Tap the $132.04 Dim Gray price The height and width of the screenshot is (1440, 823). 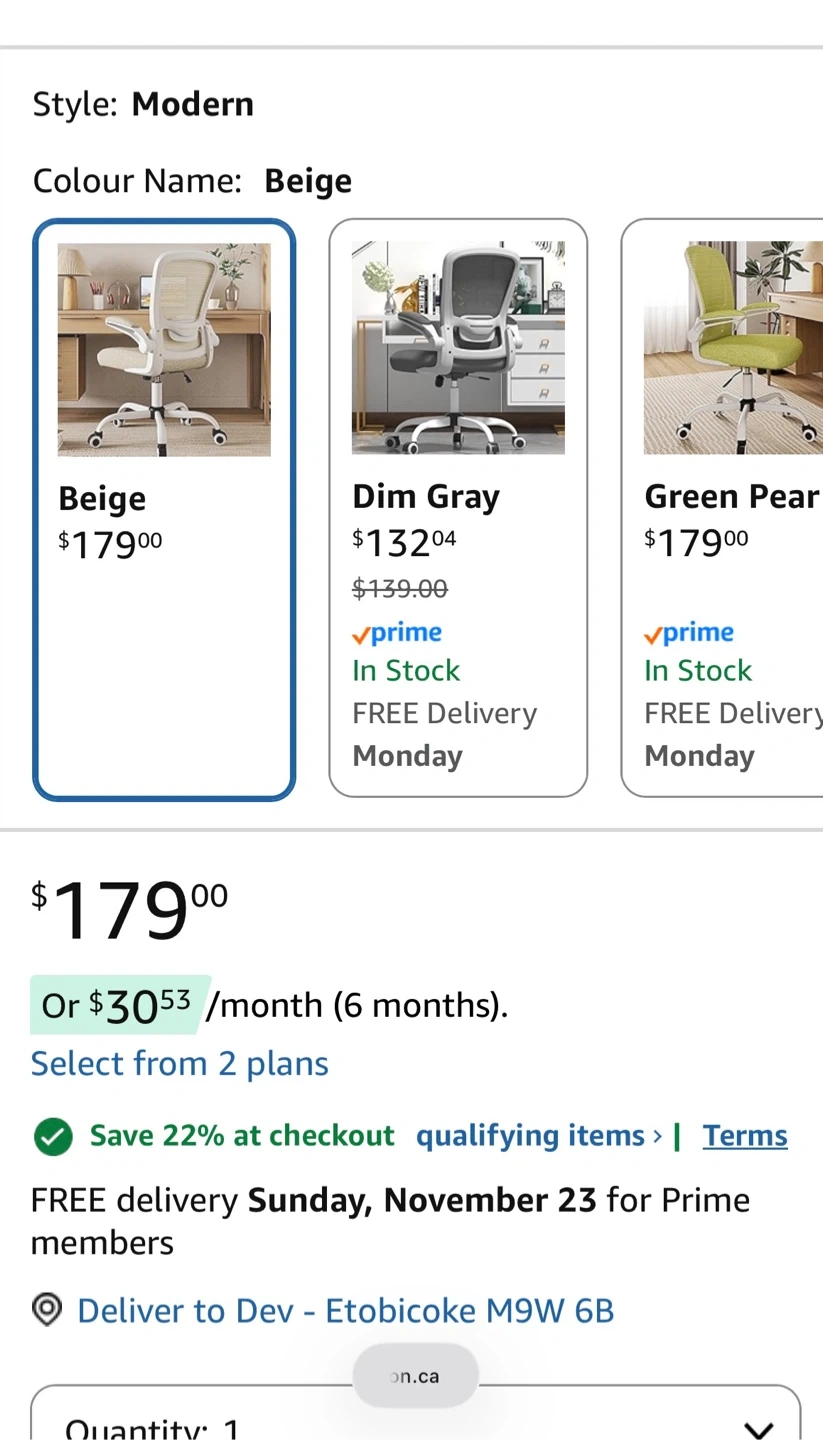(x=404, y=543)
